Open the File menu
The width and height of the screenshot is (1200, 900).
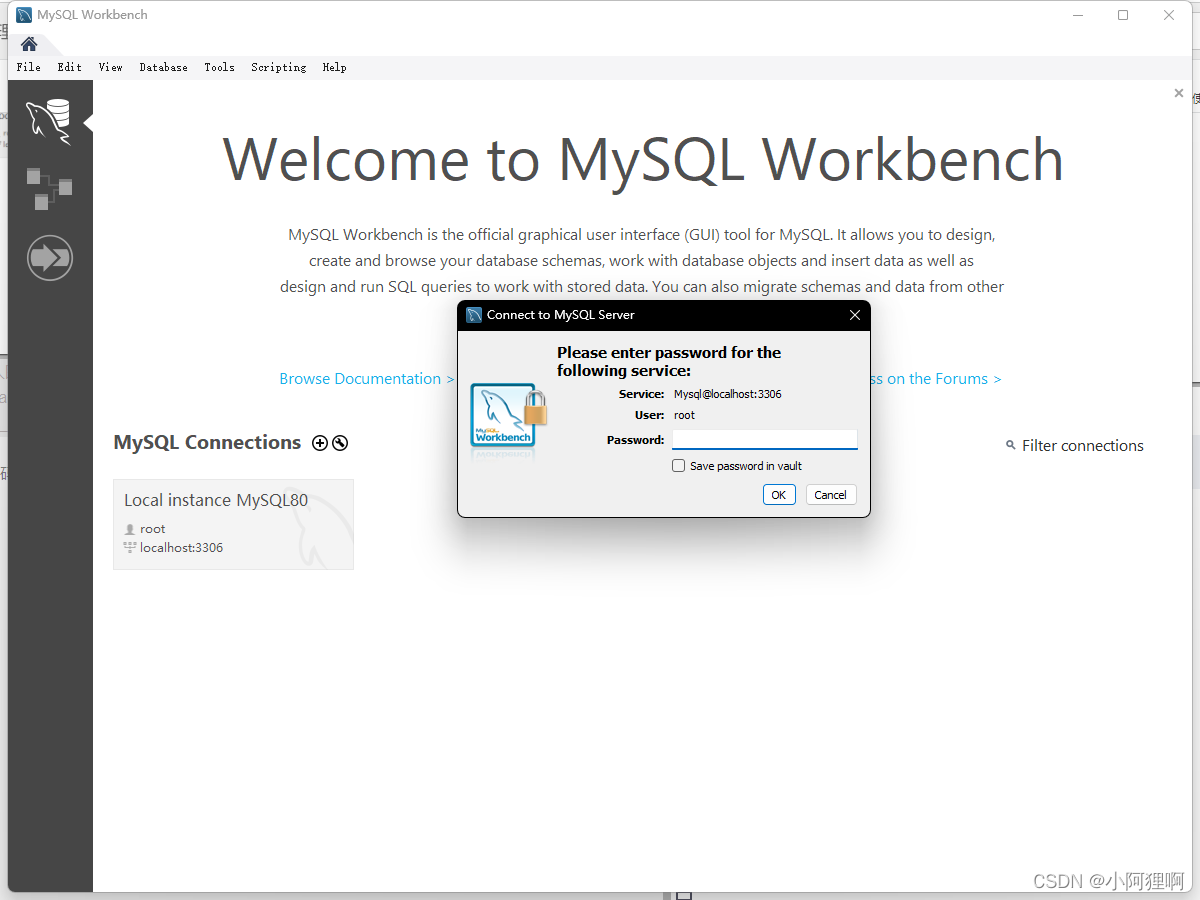click(29, 67)
